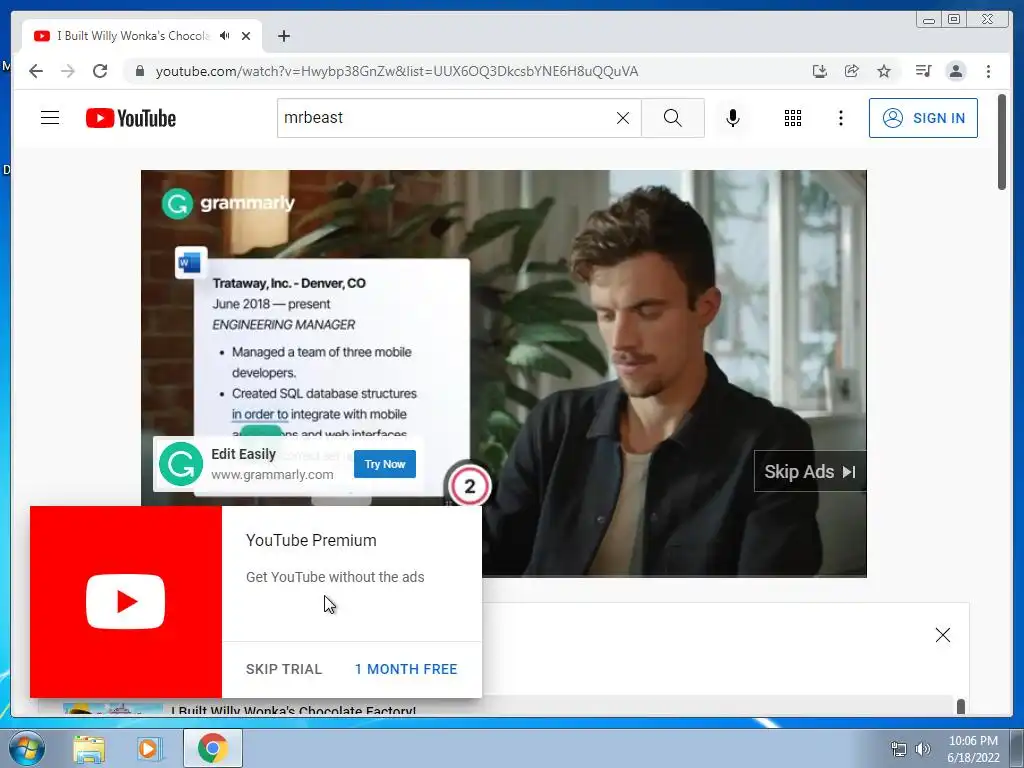Screen dimensions: 1024x768
Task: Select the I Built Willy Wonka's tab
Action: coord(133,36)
